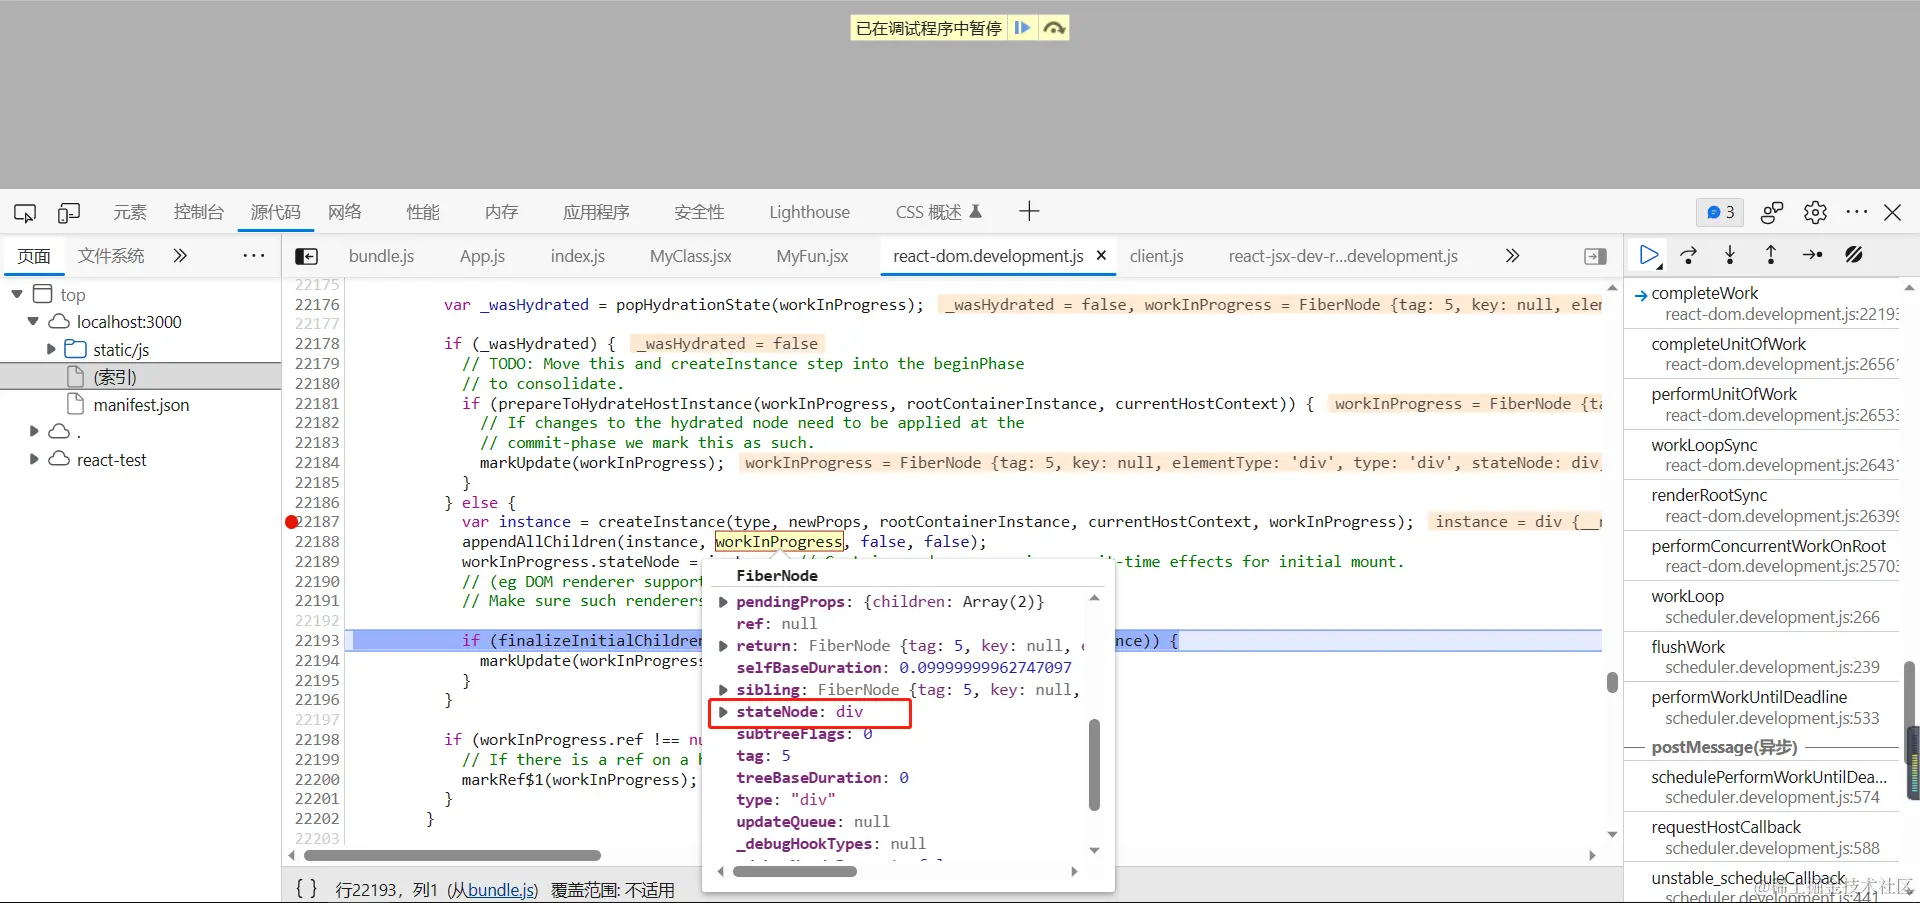Image resolution: width=1920 pixels, height=903 pixels.
Task: Select the 文件系统 navigator tab
Action: click(x=111, y=256)
